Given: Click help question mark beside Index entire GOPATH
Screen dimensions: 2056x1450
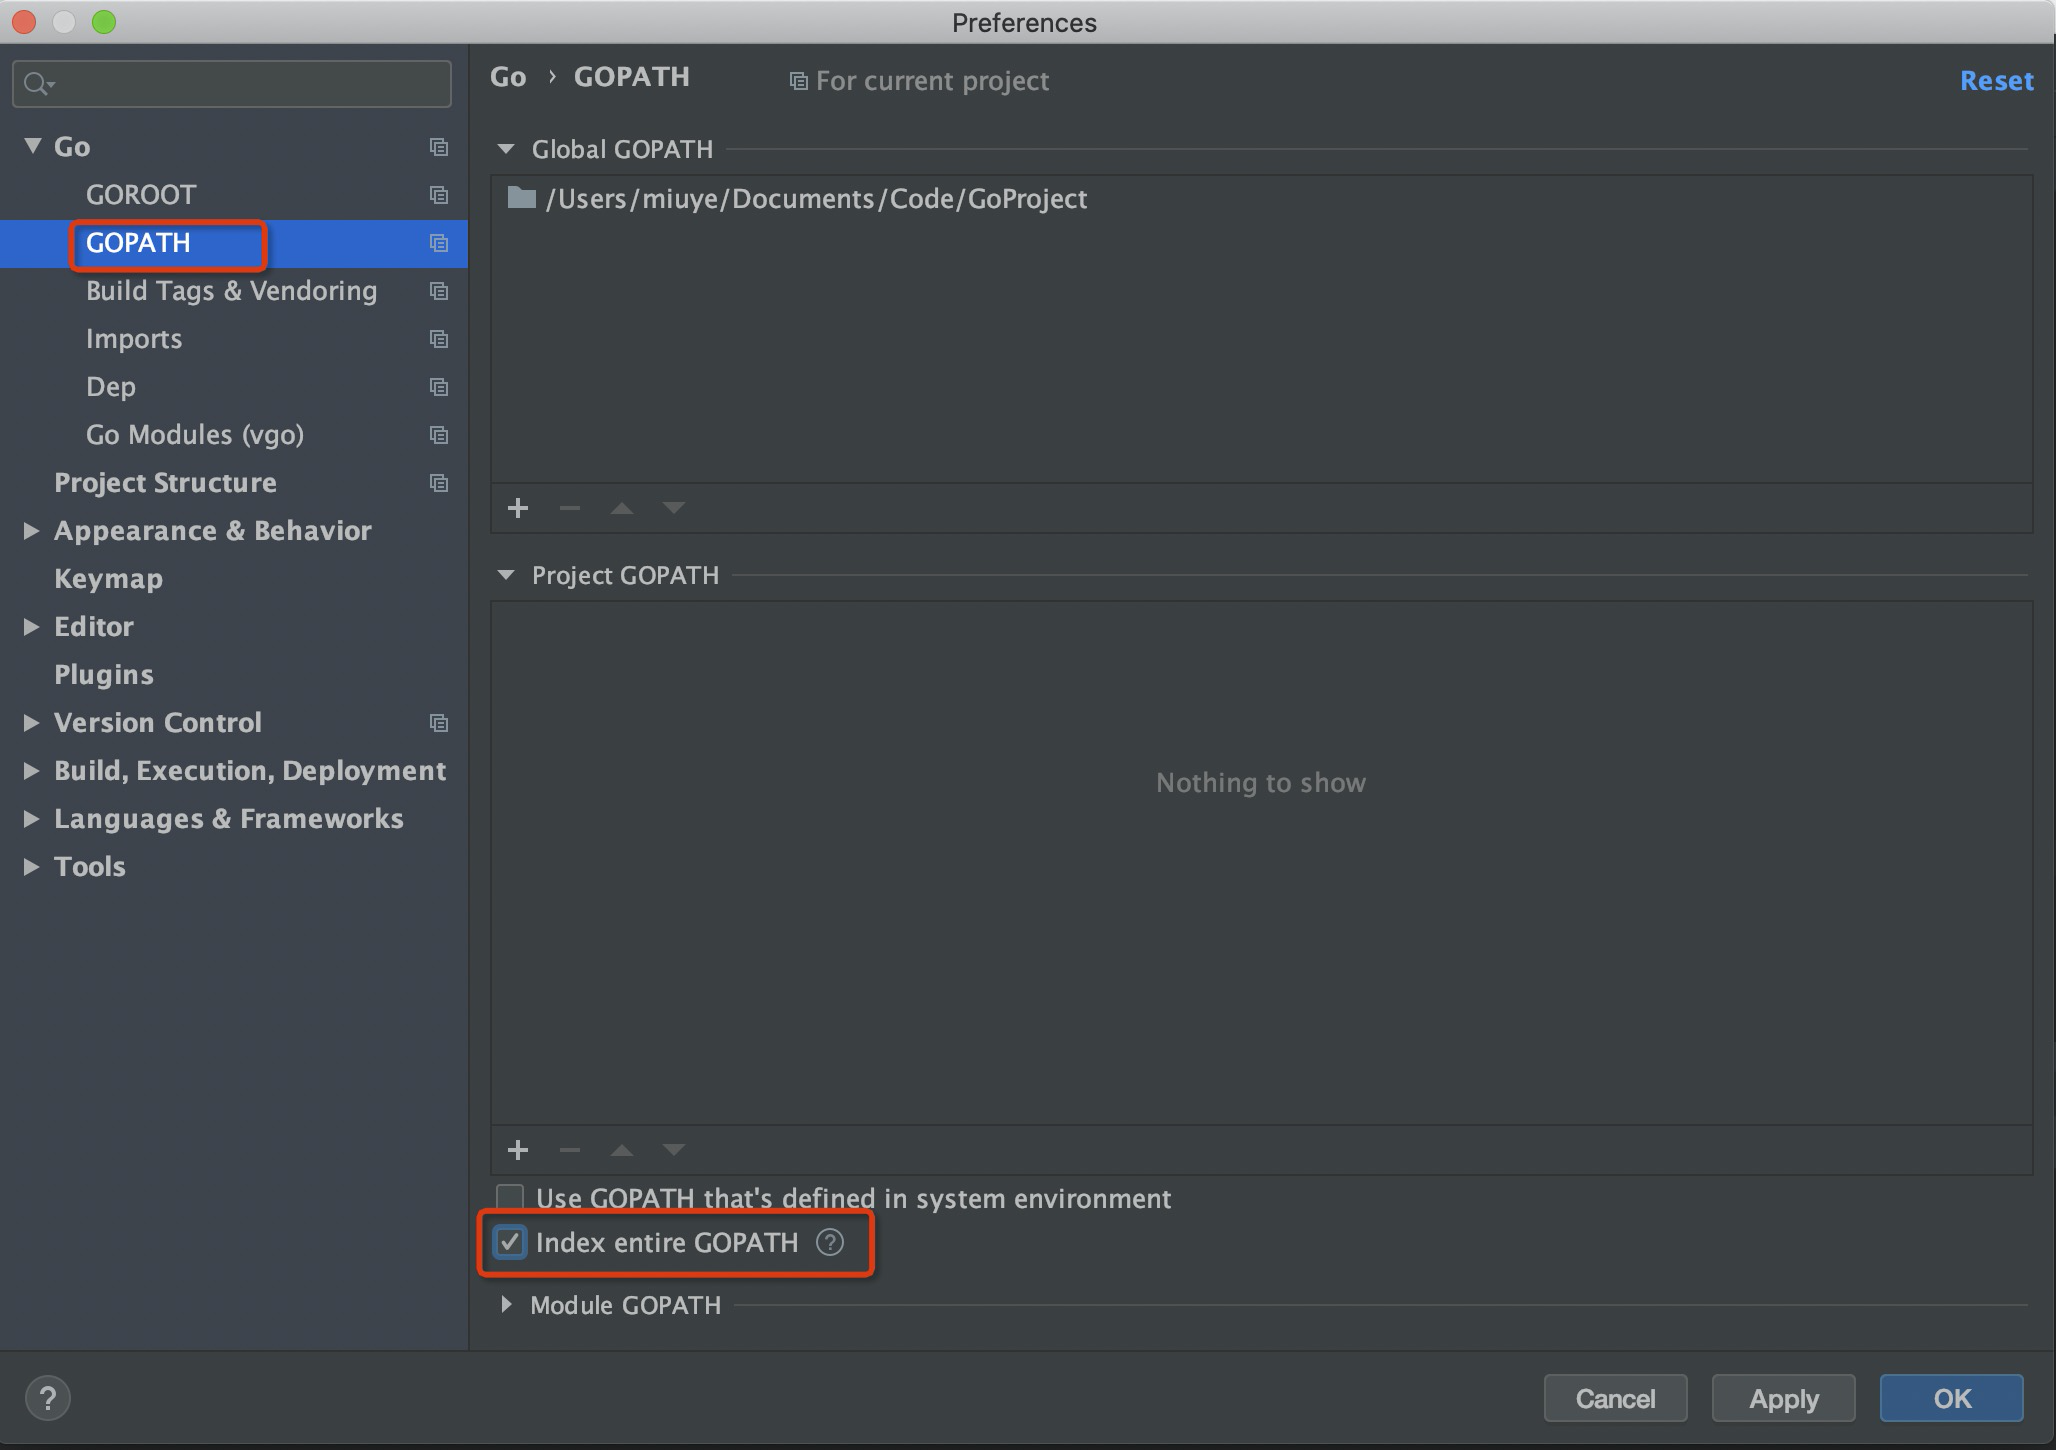Looking at the screenshot, I should coord(830,1242).
